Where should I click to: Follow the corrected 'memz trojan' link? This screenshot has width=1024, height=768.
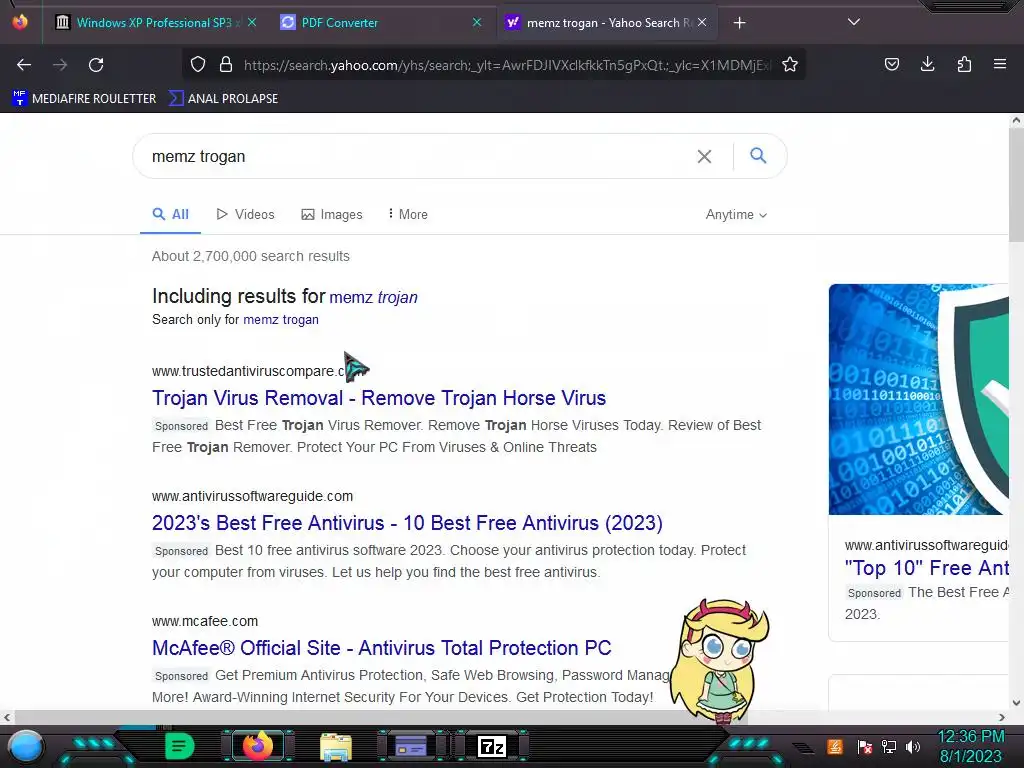[374, 297]
